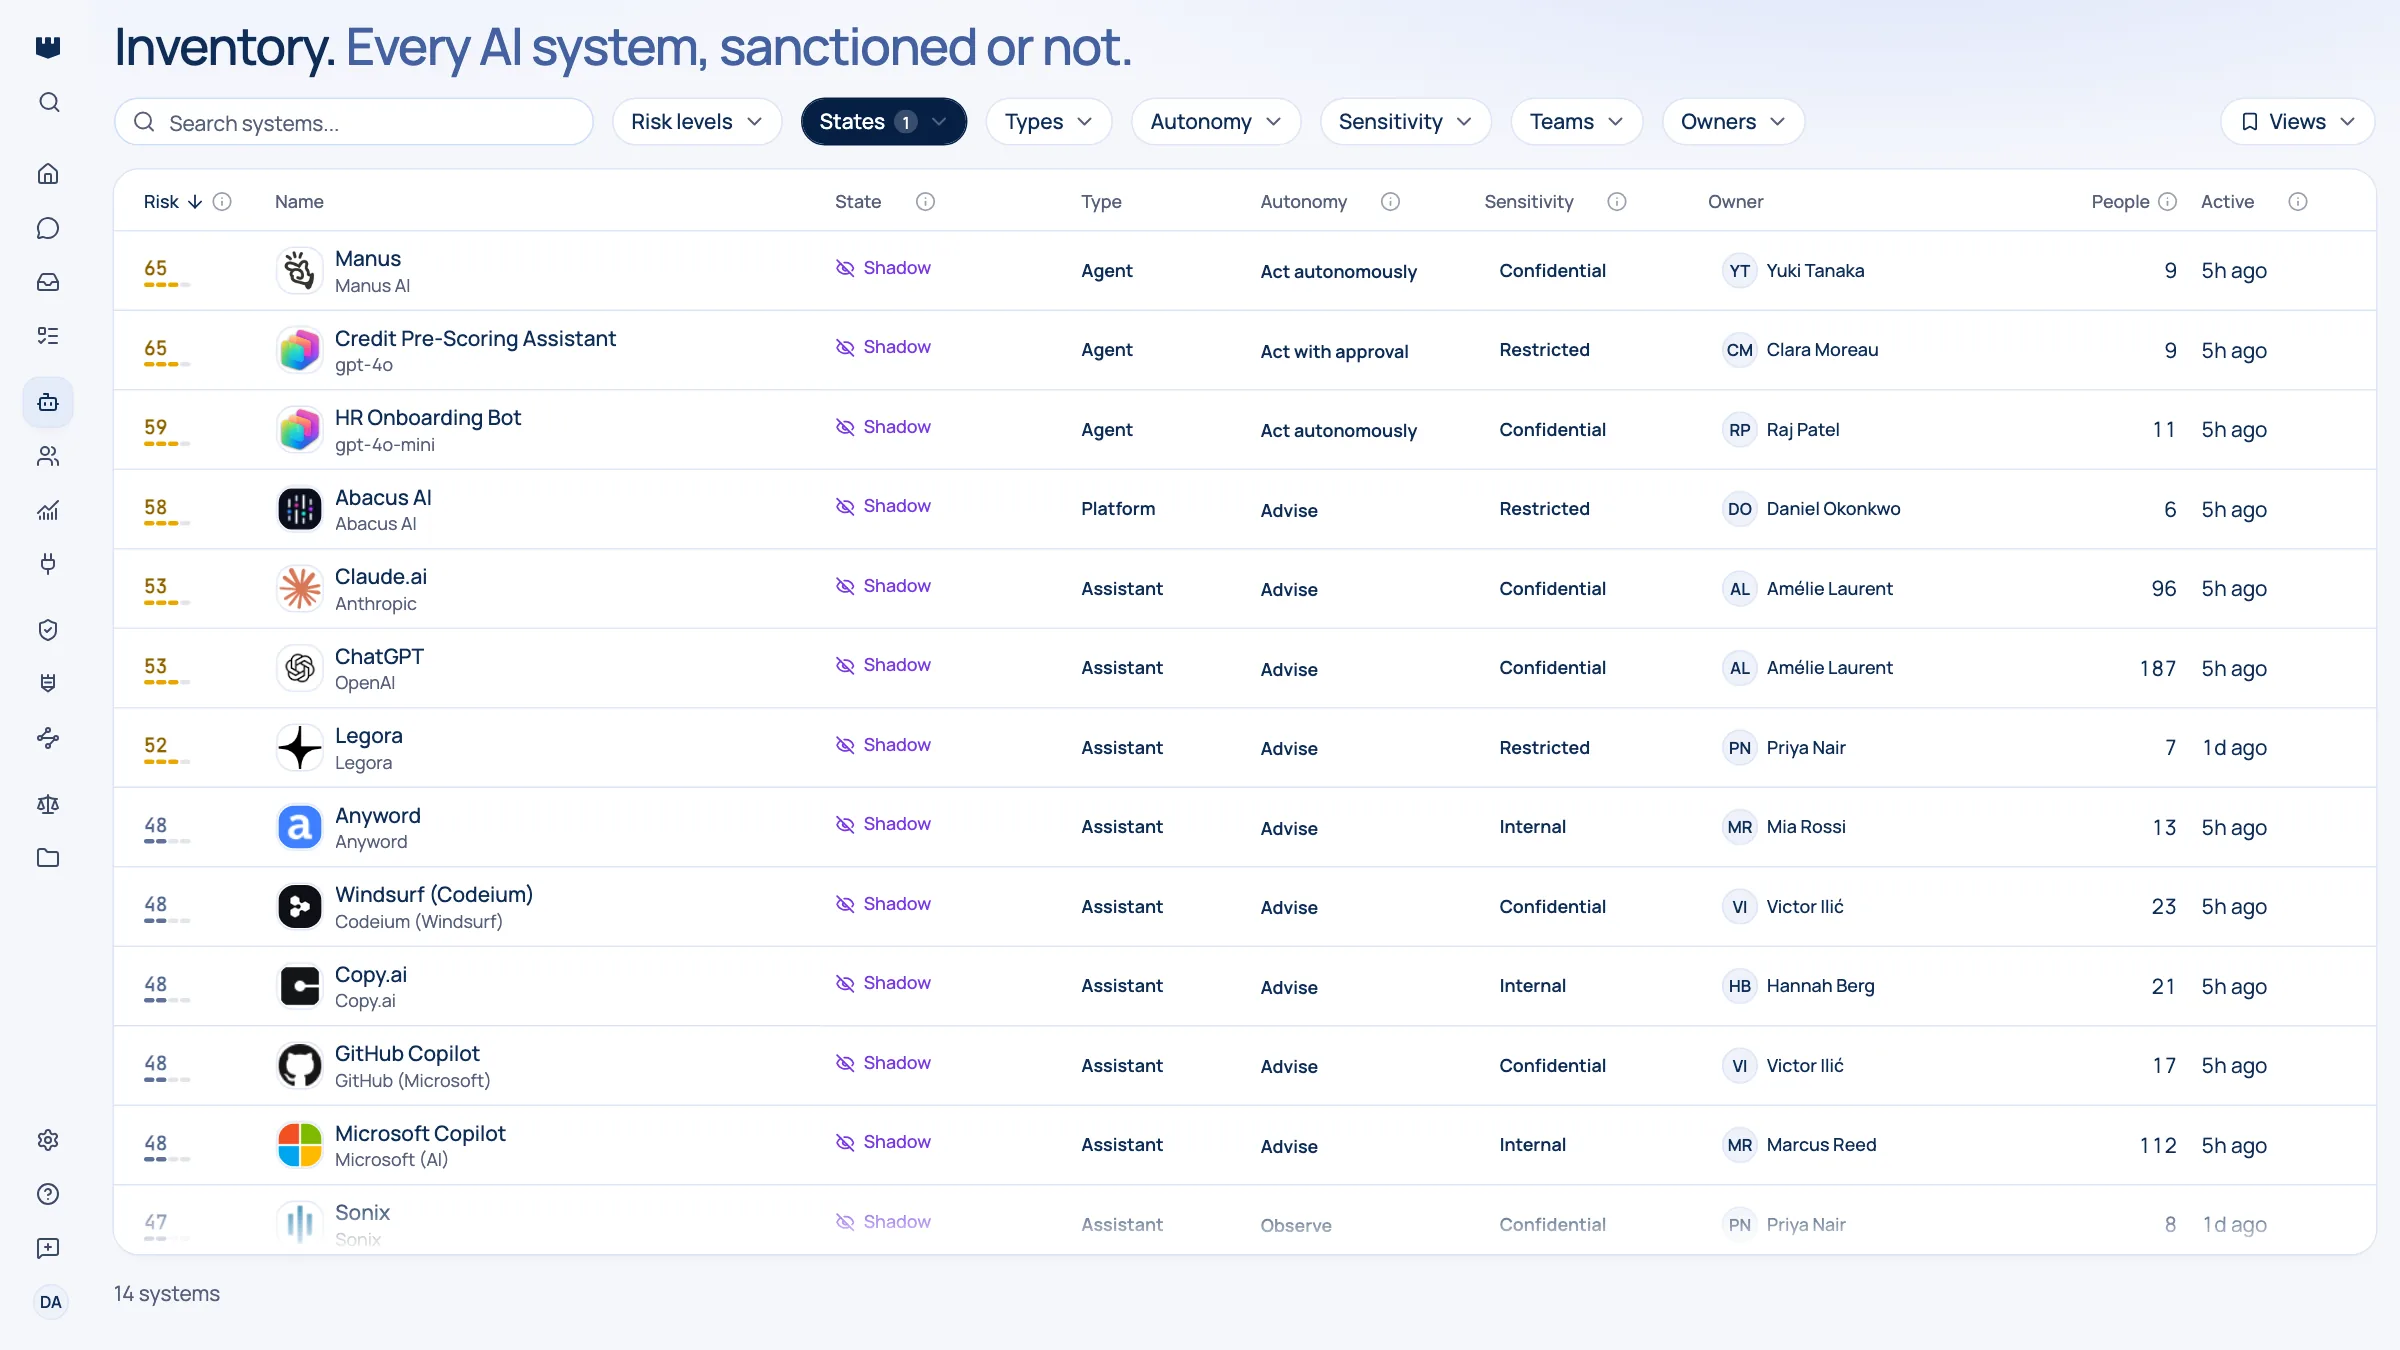2400x1350 pixels.
Task: Click owner Daniel Okonkwo
Action: pyautogui.click(x=1833, y=509)
